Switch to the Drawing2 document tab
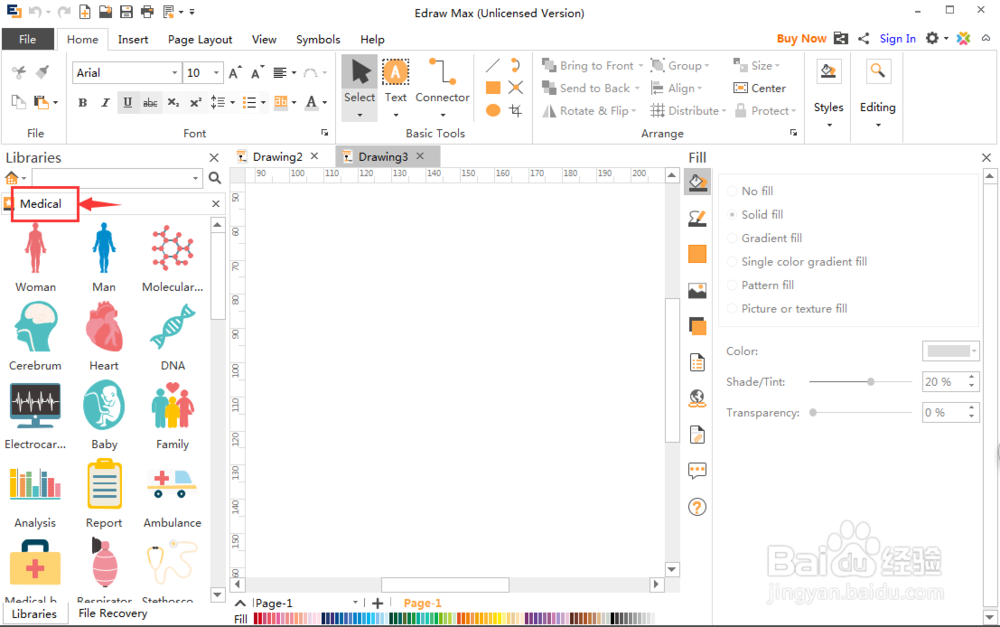The height and width of the screenshot is (627, 1000). [x=277, y=157]
